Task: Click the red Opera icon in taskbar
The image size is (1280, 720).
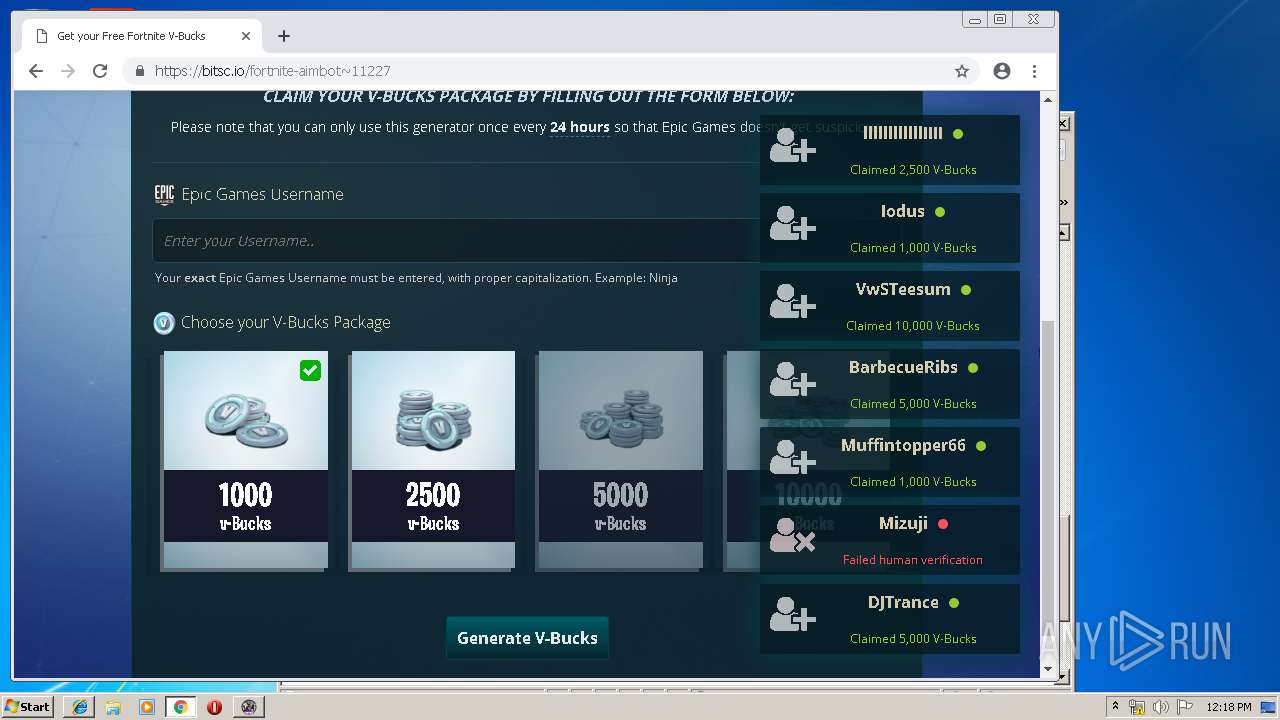Action: coord(214,707)
